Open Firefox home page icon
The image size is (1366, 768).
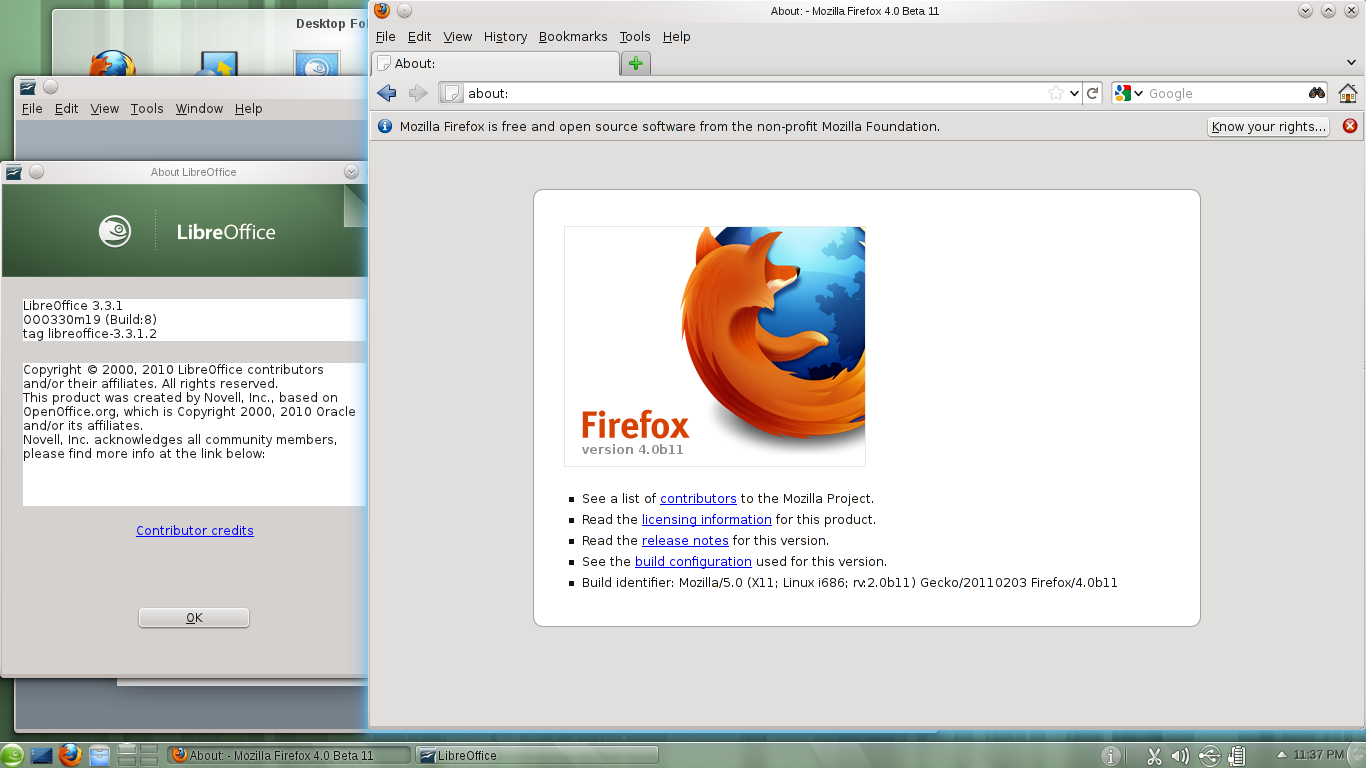(x=1348, y=93)
